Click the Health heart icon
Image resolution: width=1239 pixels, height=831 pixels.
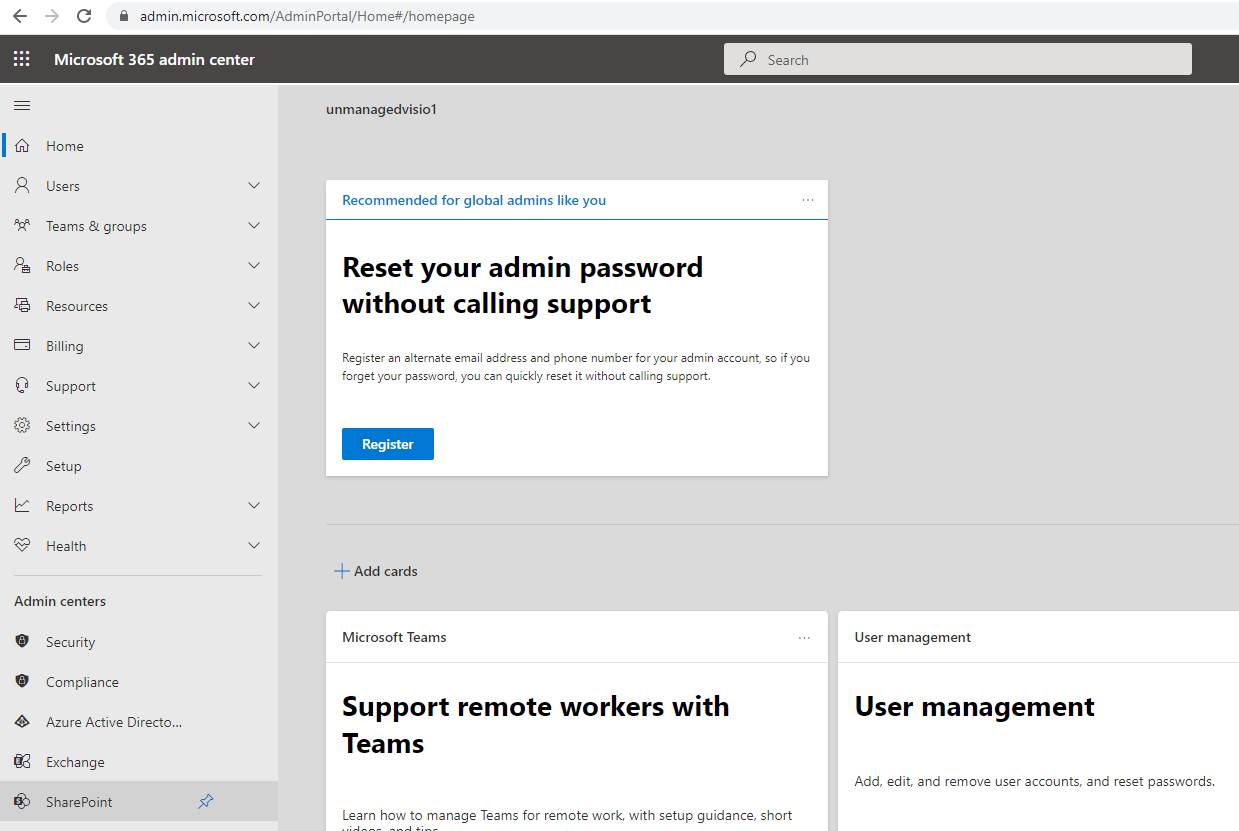[22, 545]
